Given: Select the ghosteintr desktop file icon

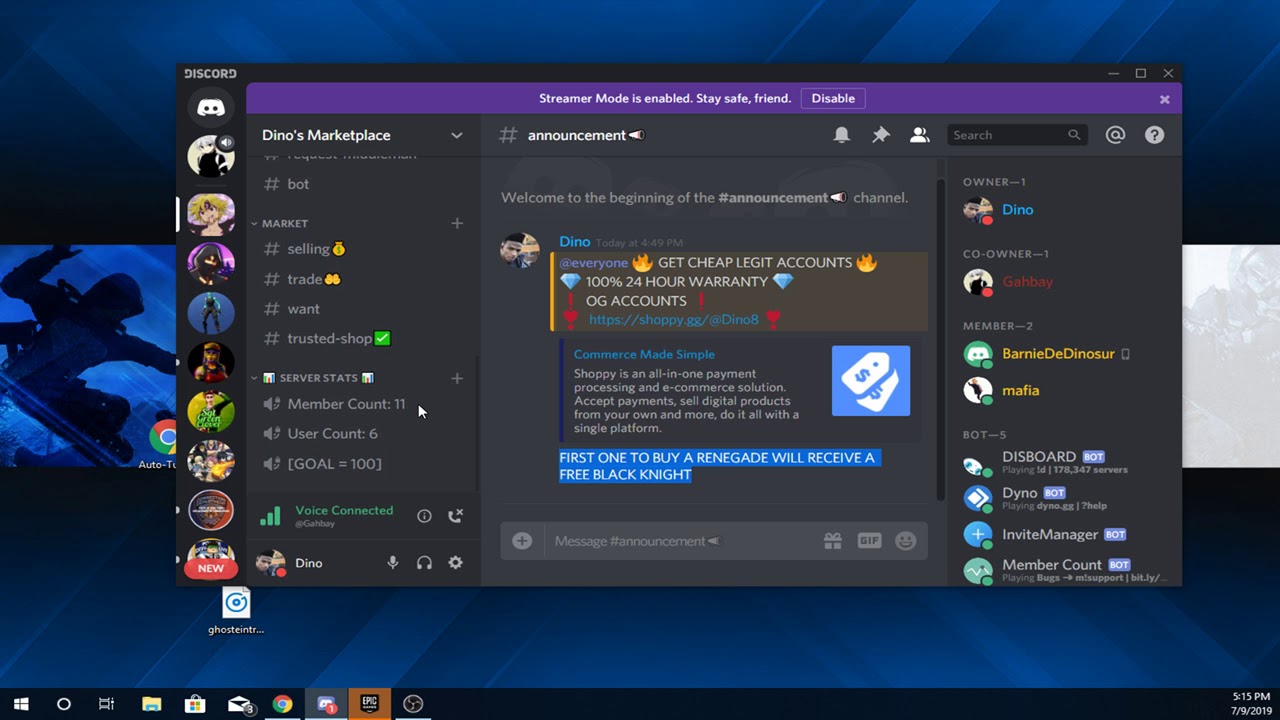Looking at the screenshot, I should [236, 611].
